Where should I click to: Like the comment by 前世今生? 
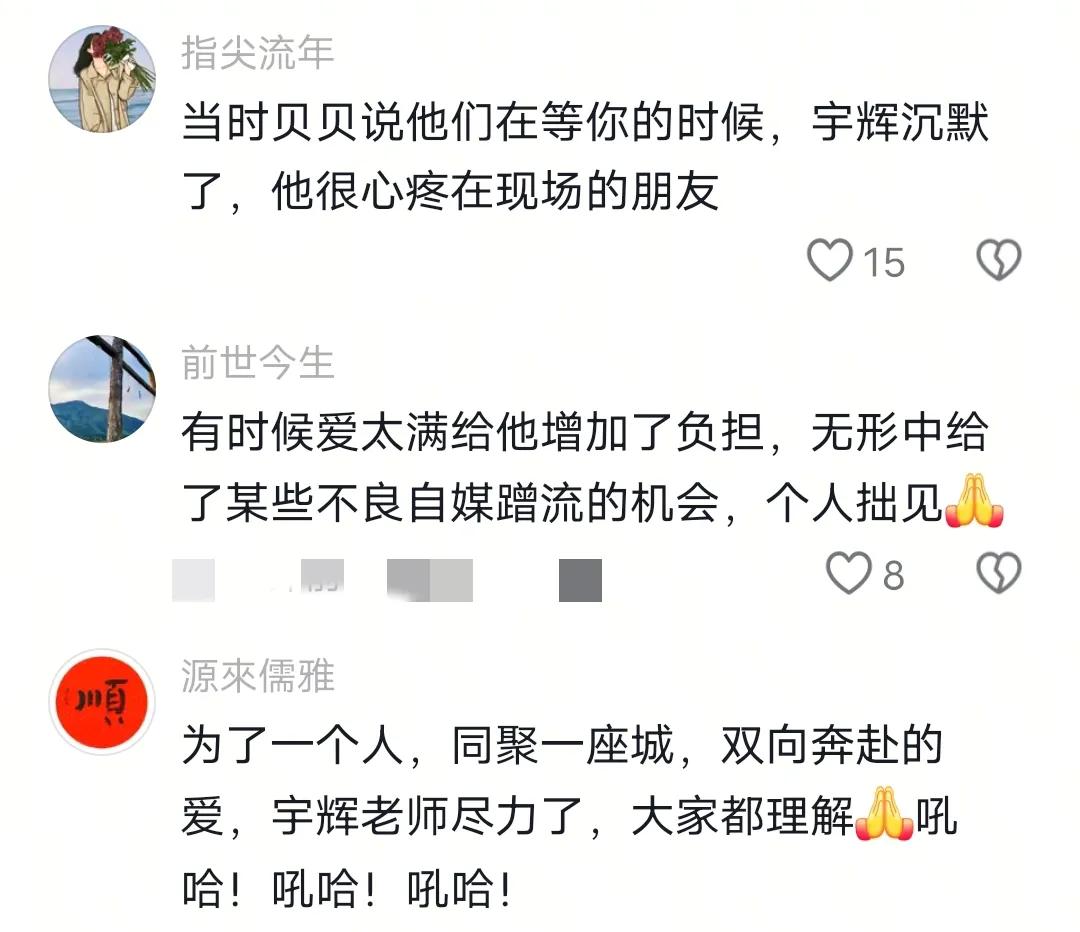point(848,572)
